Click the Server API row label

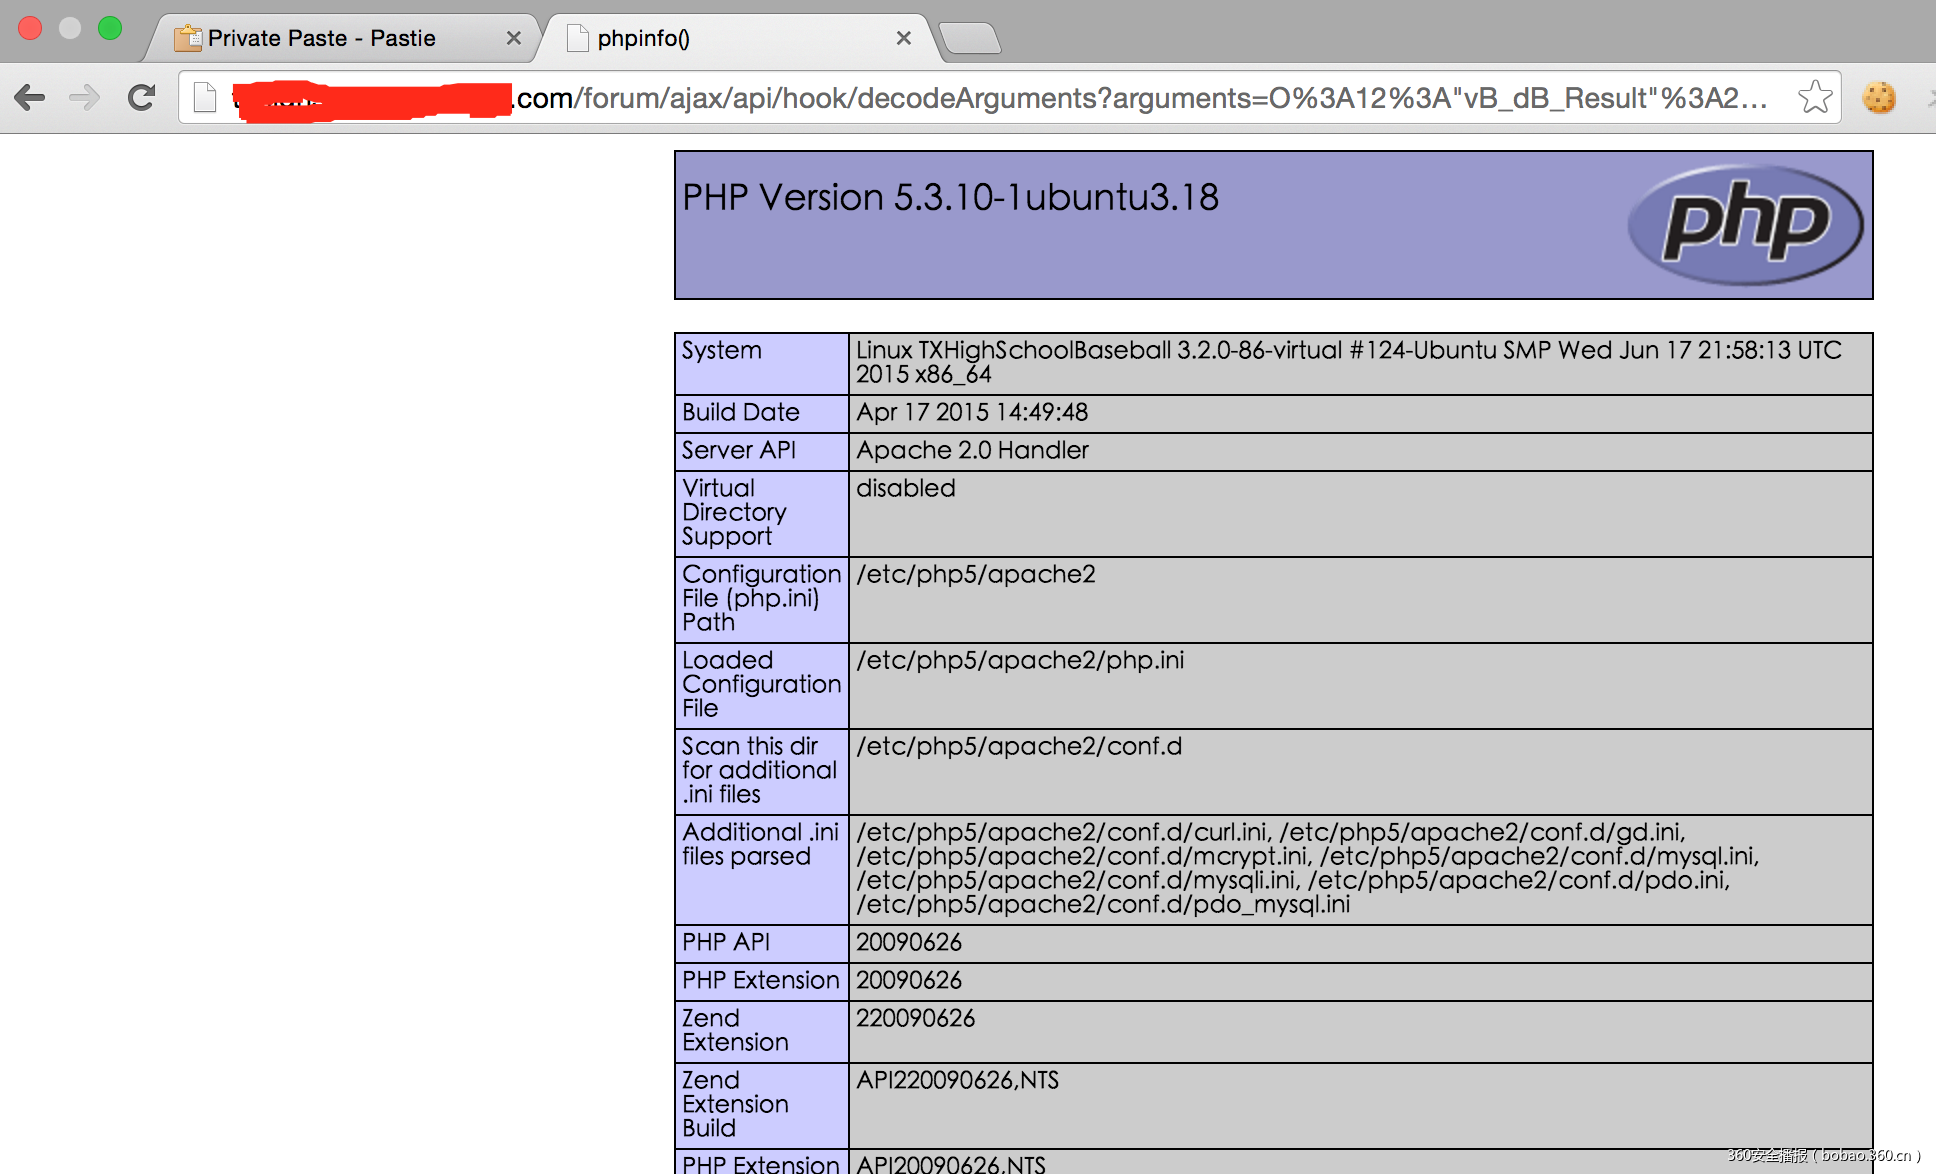point(739,451)
